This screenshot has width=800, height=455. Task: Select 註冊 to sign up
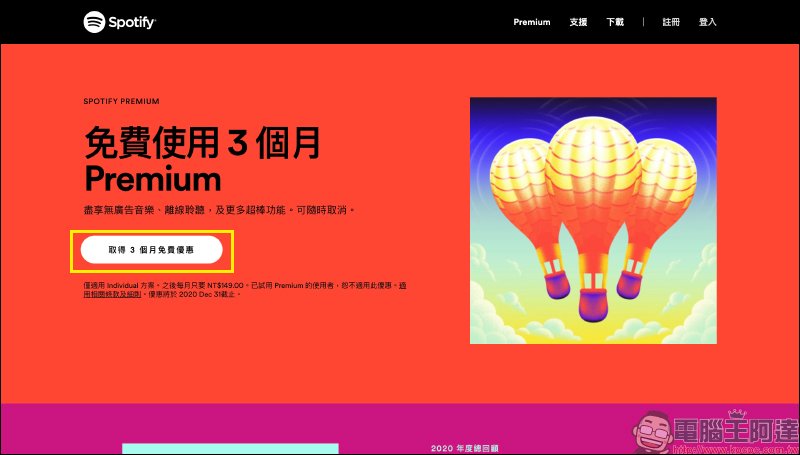pyautogui.click(x=671, y=22)
